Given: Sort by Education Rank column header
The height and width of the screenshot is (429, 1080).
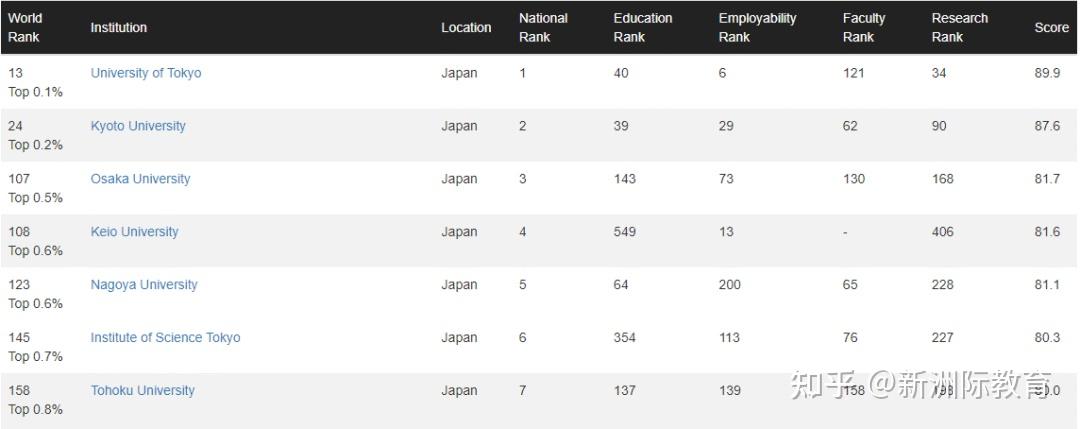Looking at the screenshot, I should pos(643,28).
